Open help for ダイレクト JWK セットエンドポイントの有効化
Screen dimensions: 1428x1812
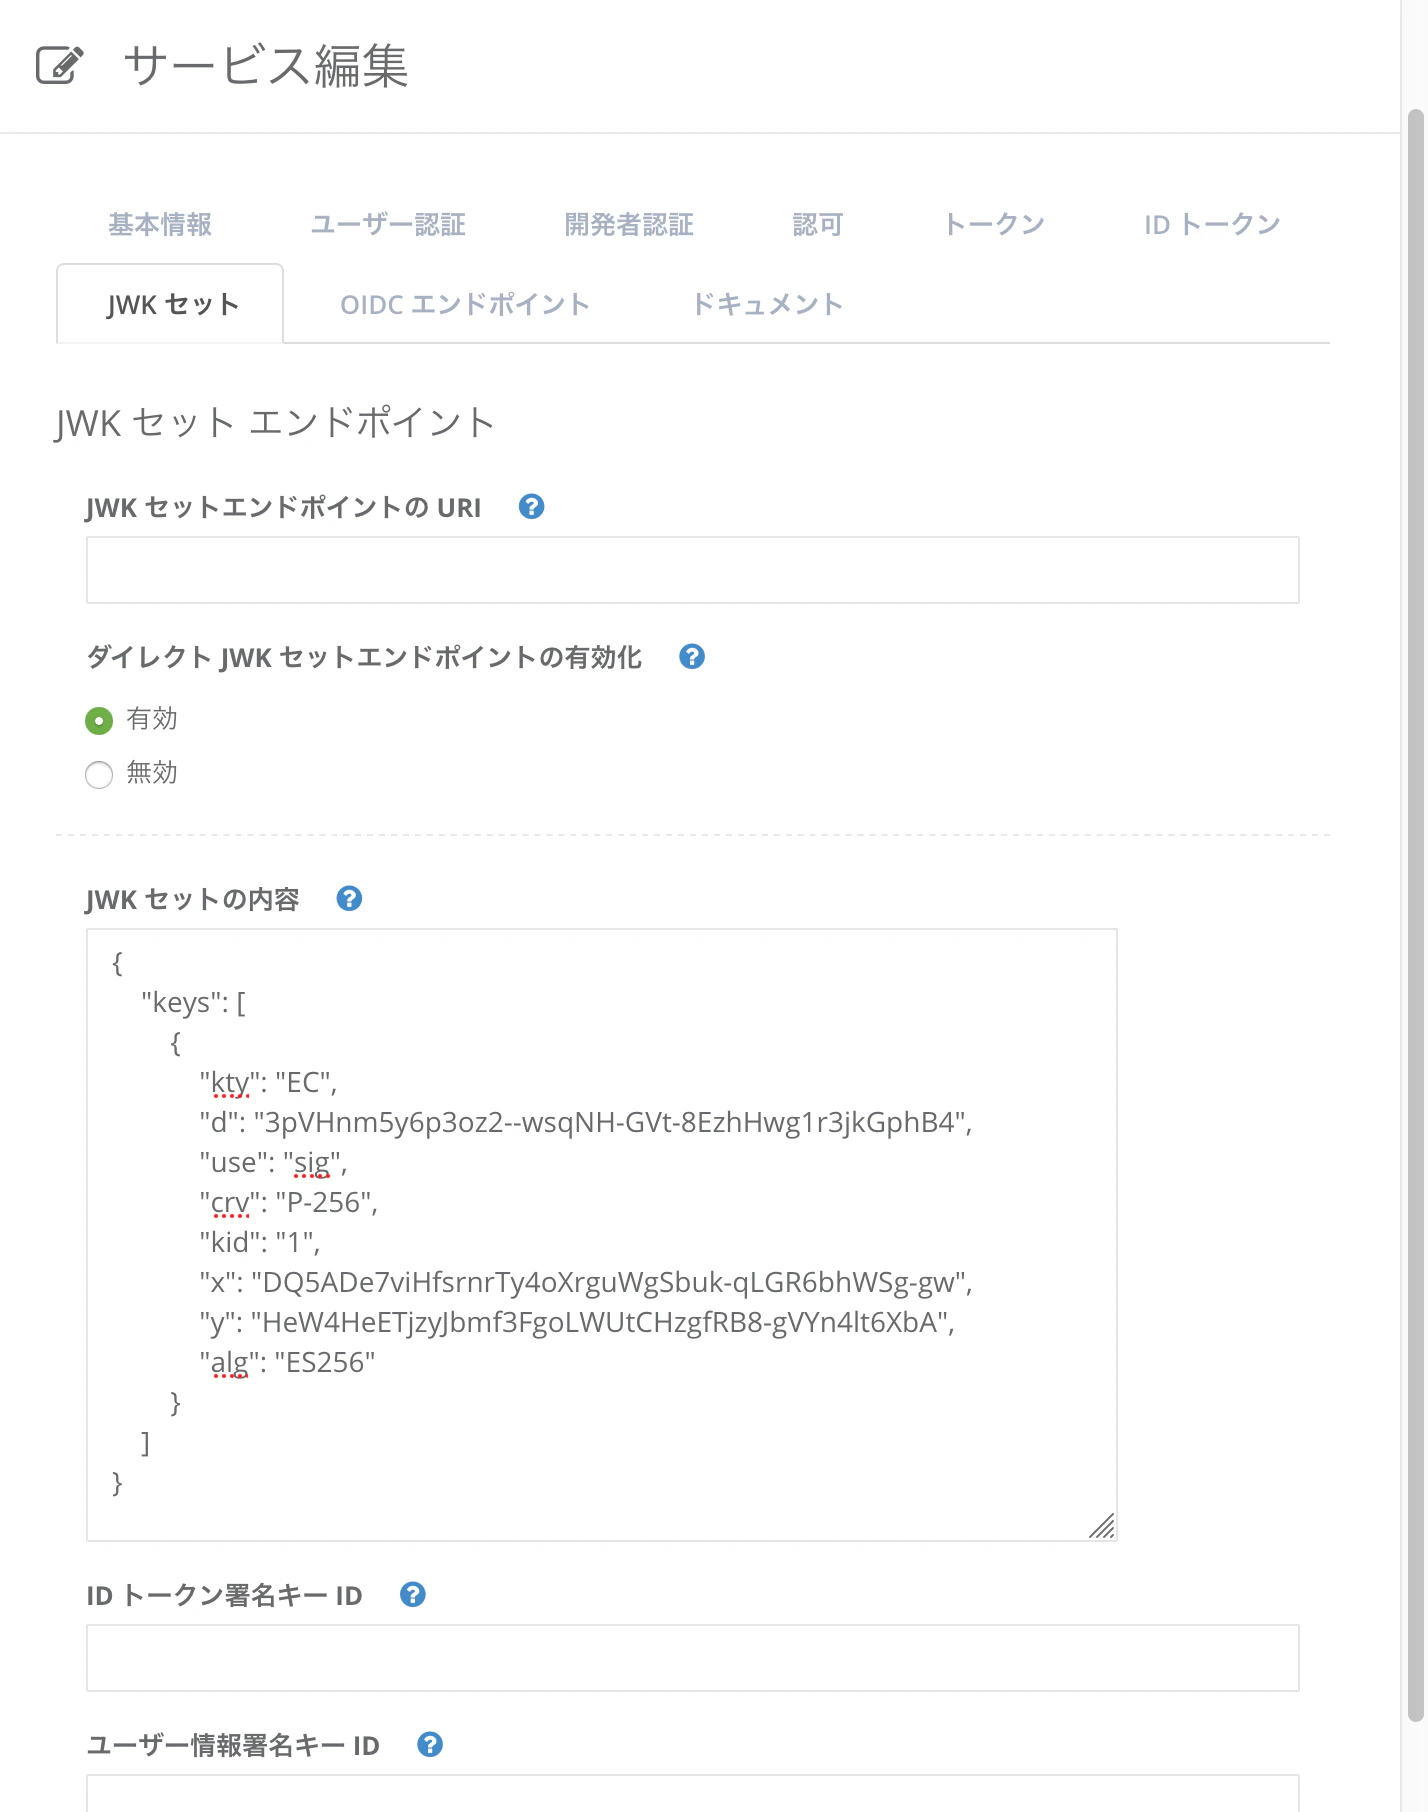tap(691, 657)
